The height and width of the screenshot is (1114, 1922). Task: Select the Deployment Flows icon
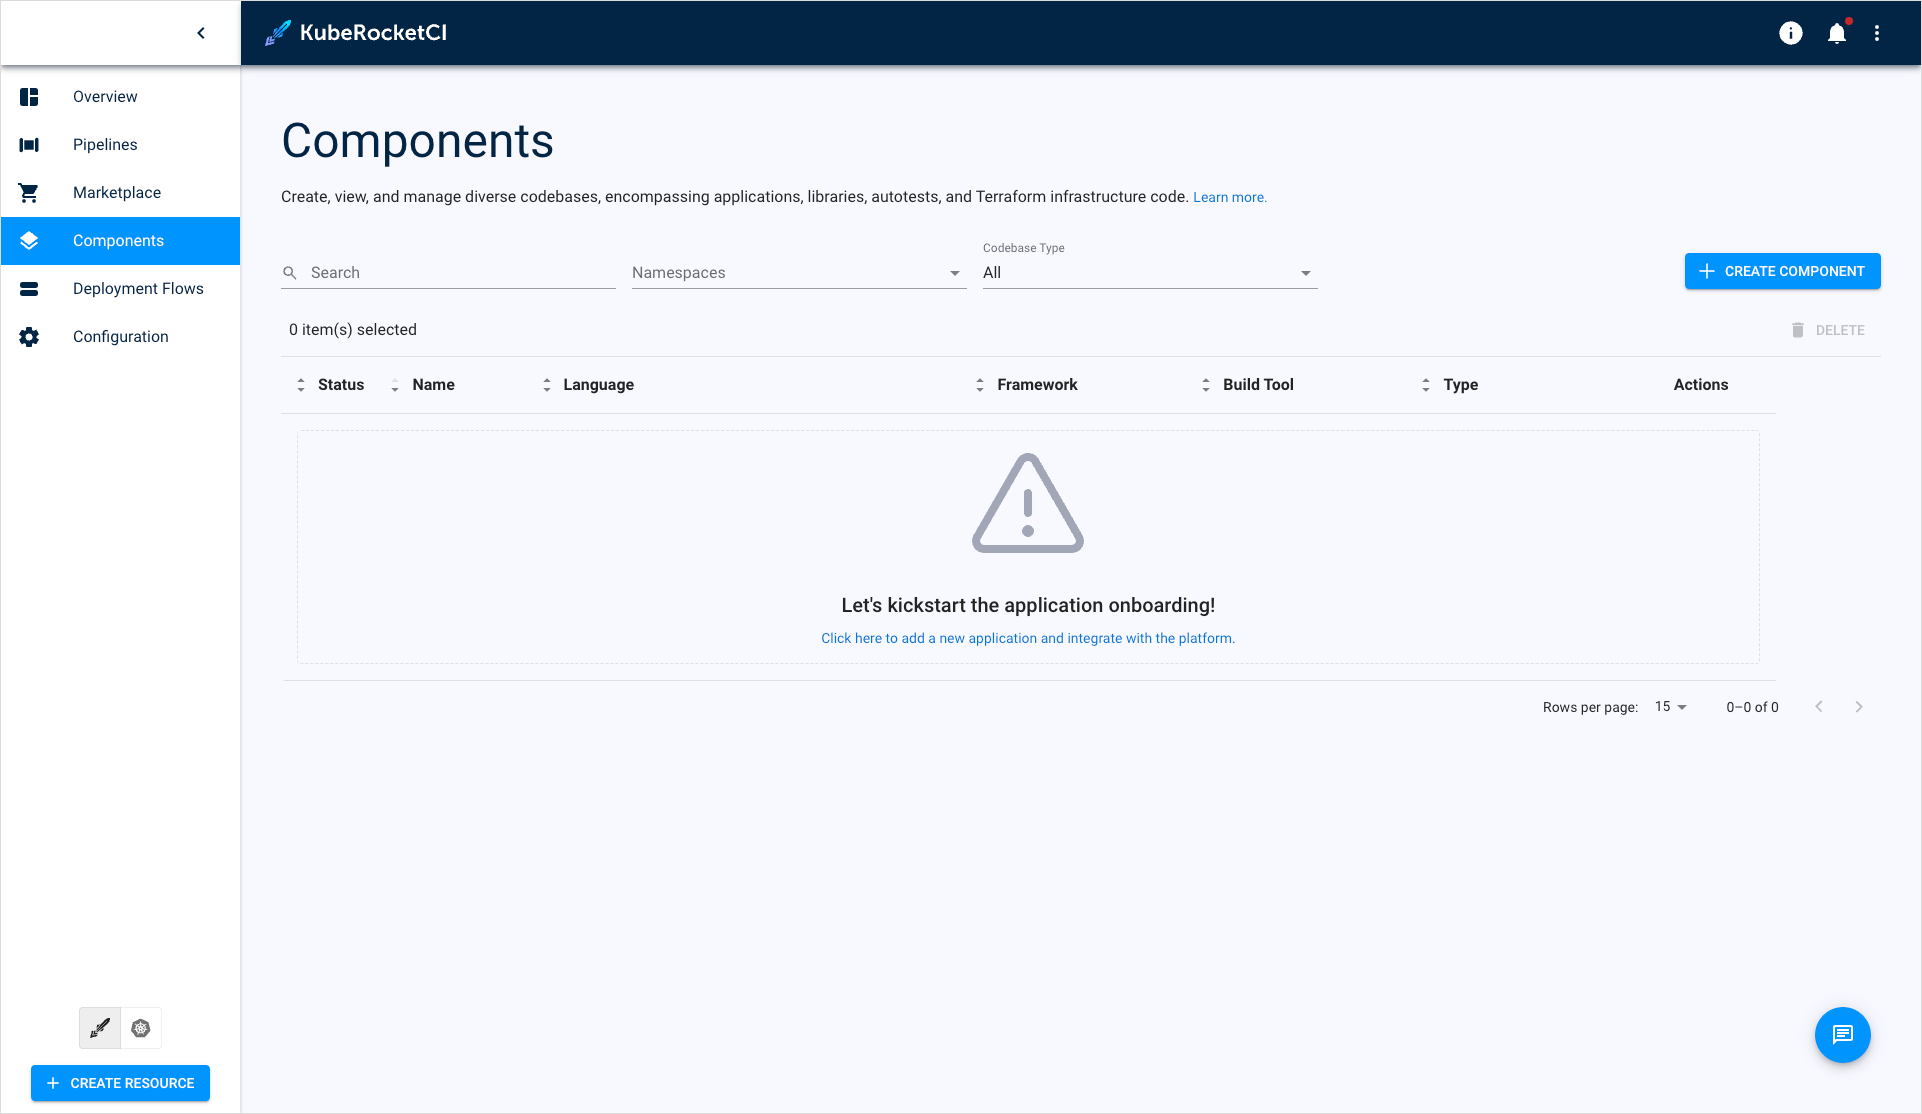pos(29,289)
